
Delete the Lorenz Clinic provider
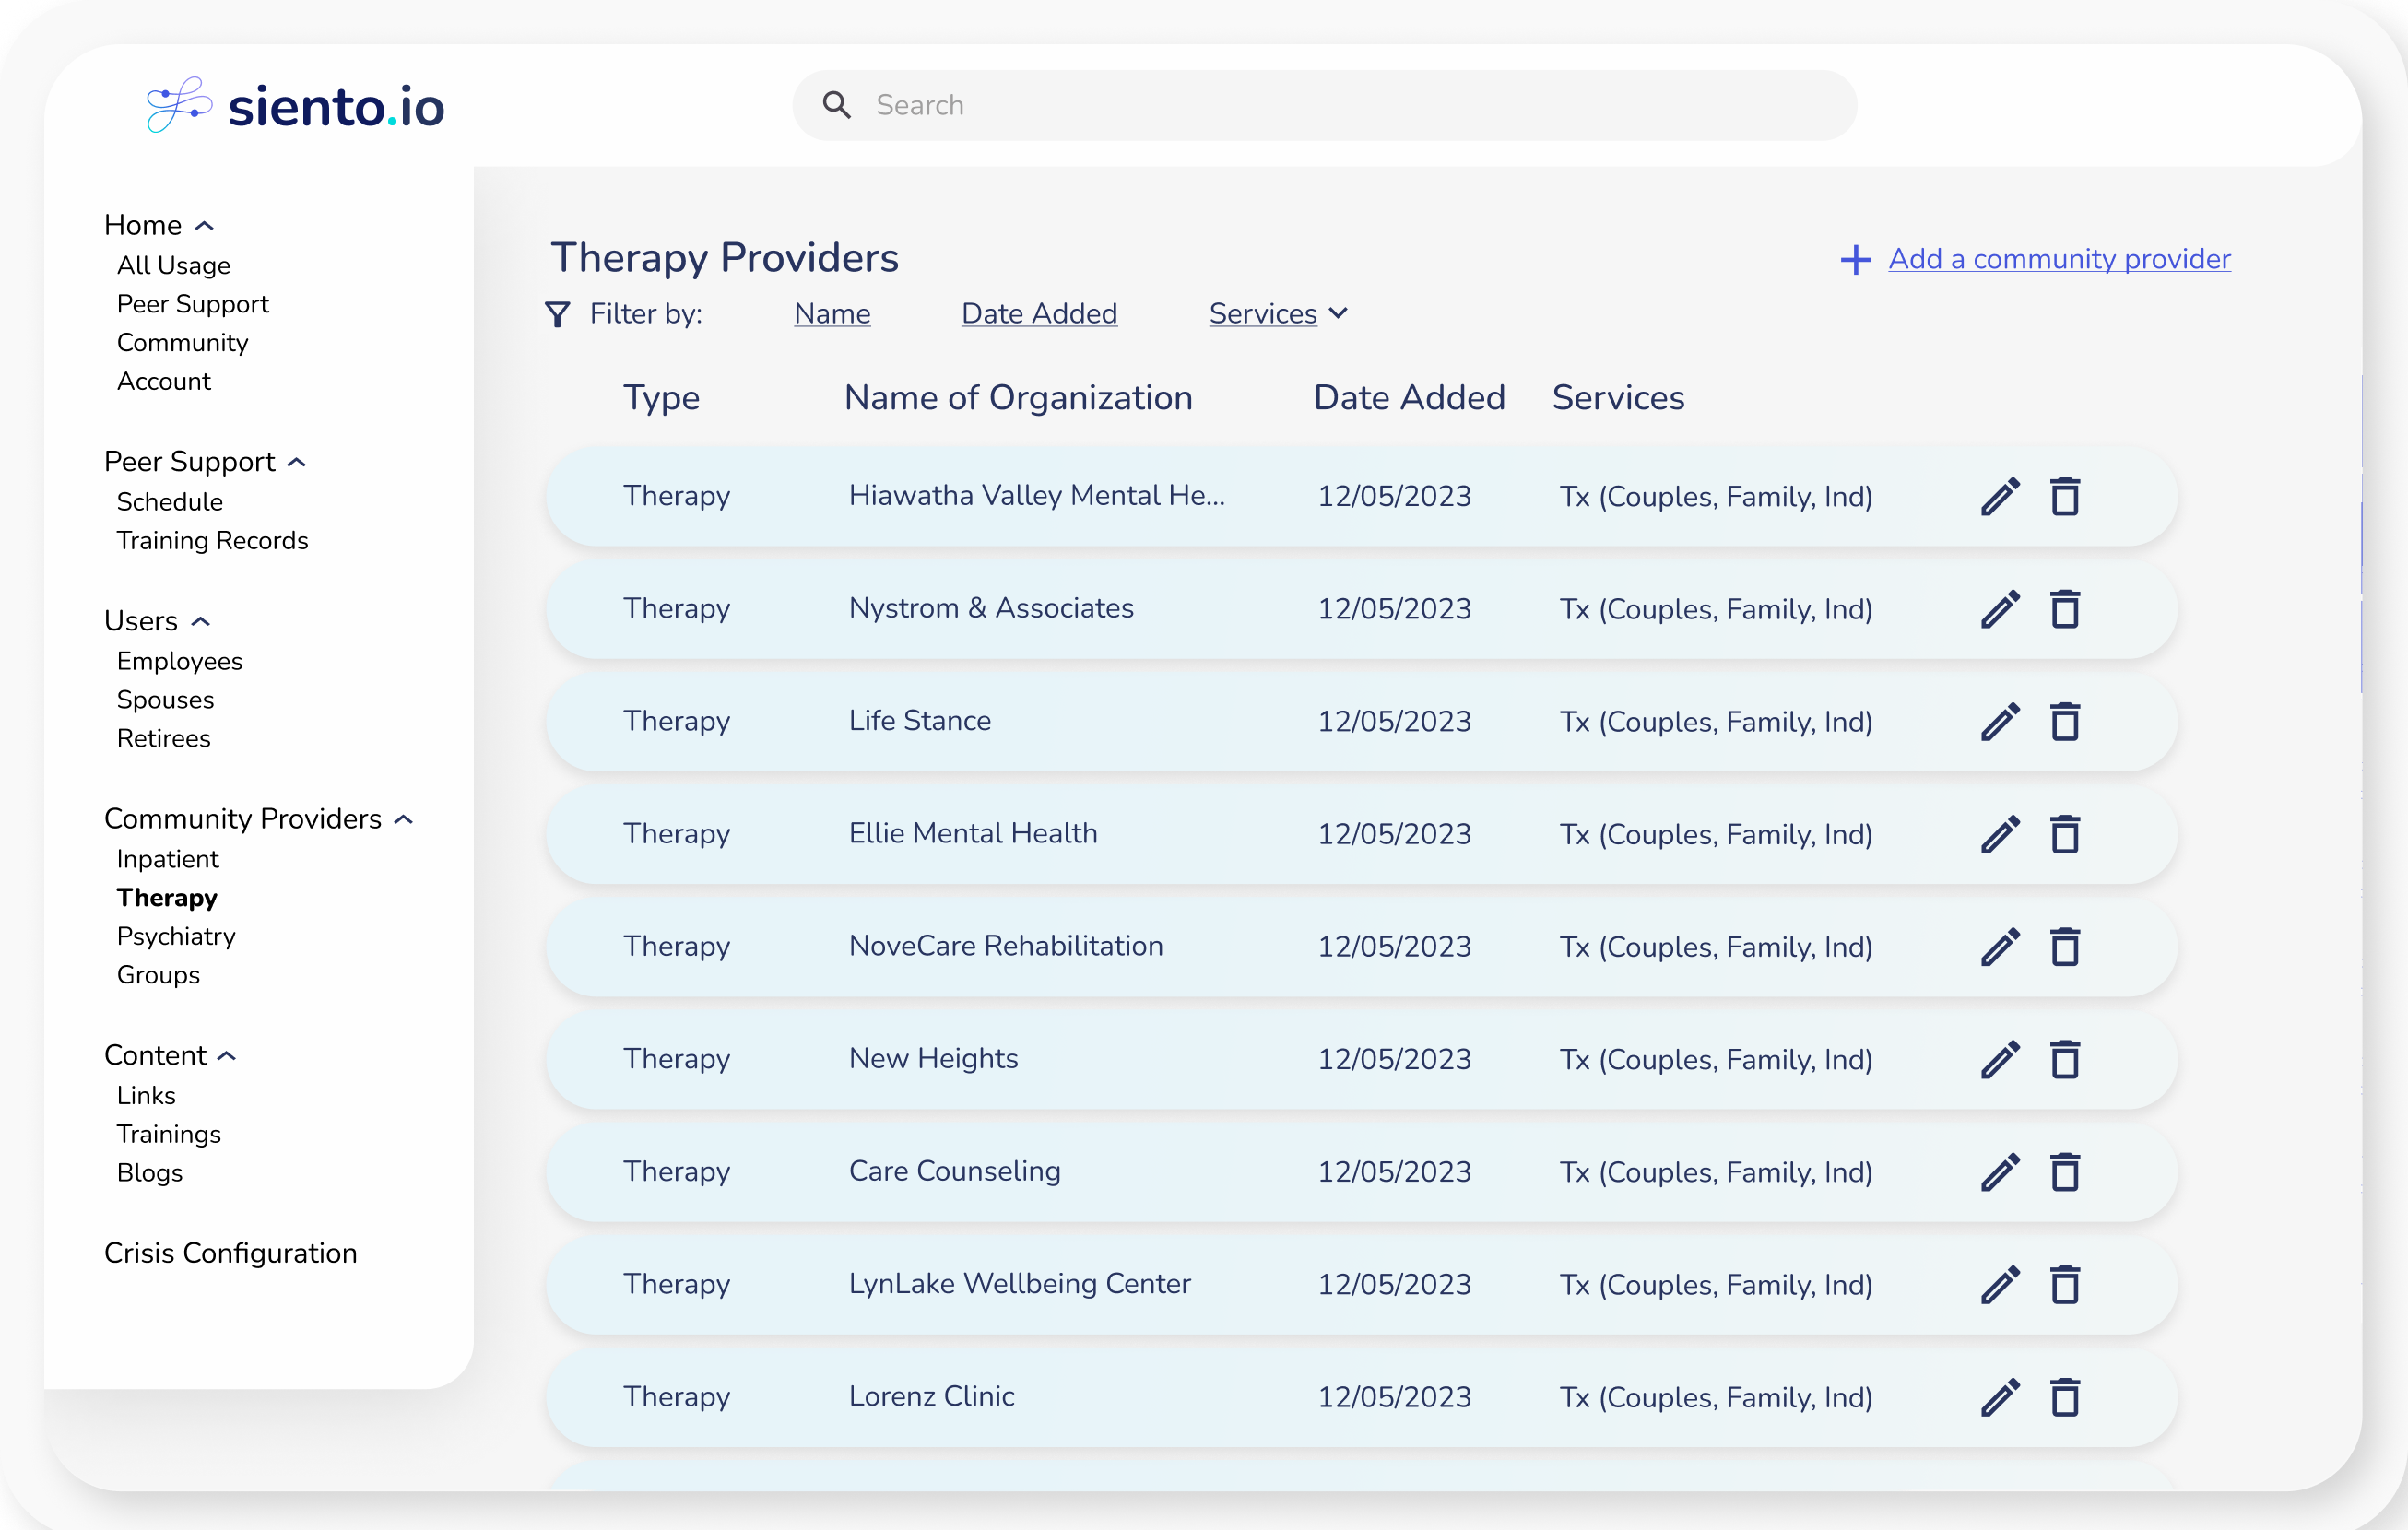(2065, 1397)
